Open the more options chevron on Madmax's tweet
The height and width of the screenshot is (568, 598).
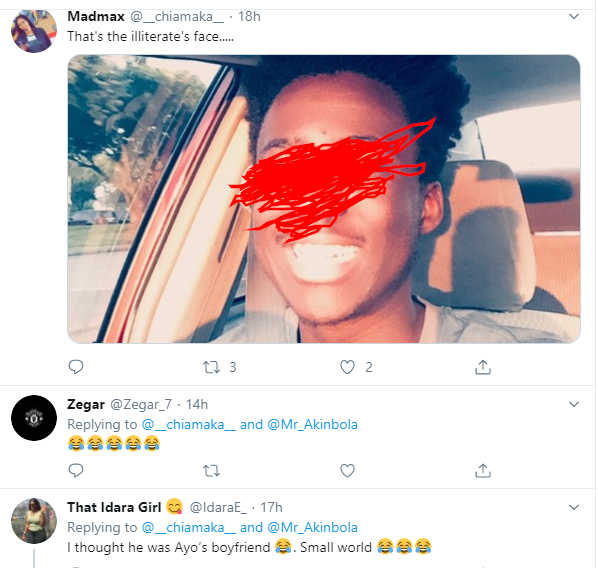[x=574, y=16]
